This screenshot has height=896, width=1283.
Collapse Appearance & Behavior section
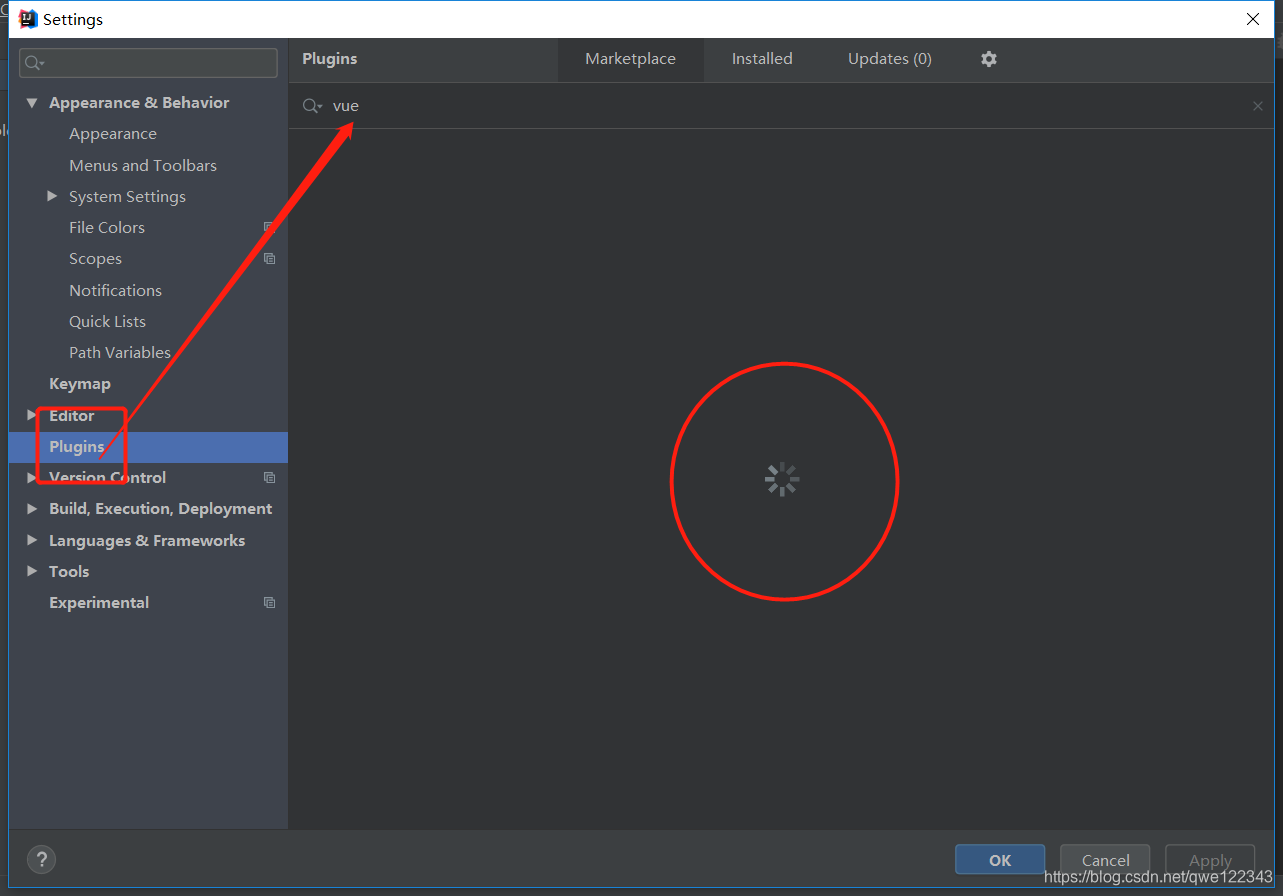tap(32, 103)
